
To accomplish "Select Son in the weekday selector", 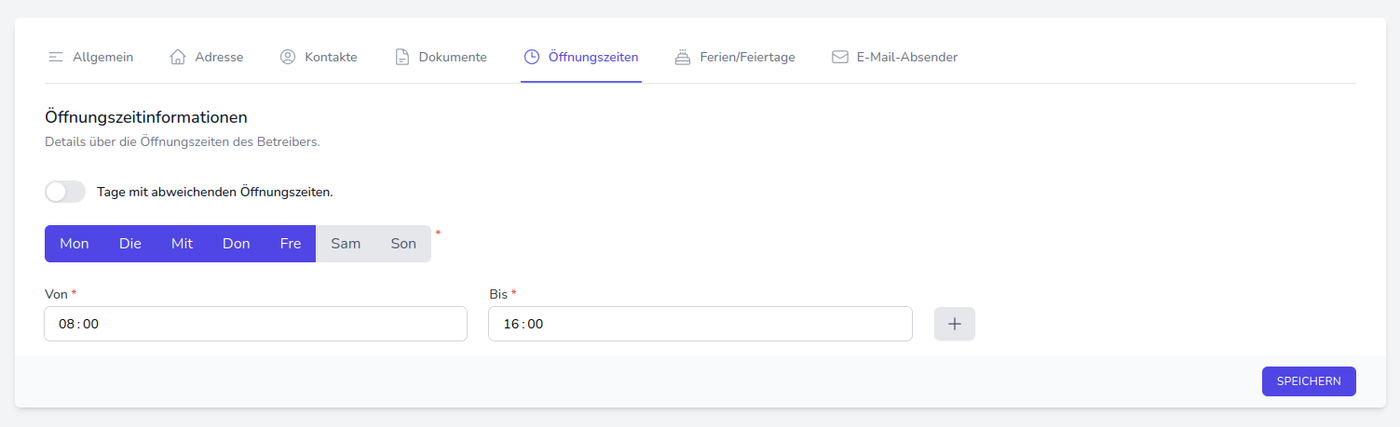I will 403,243.
